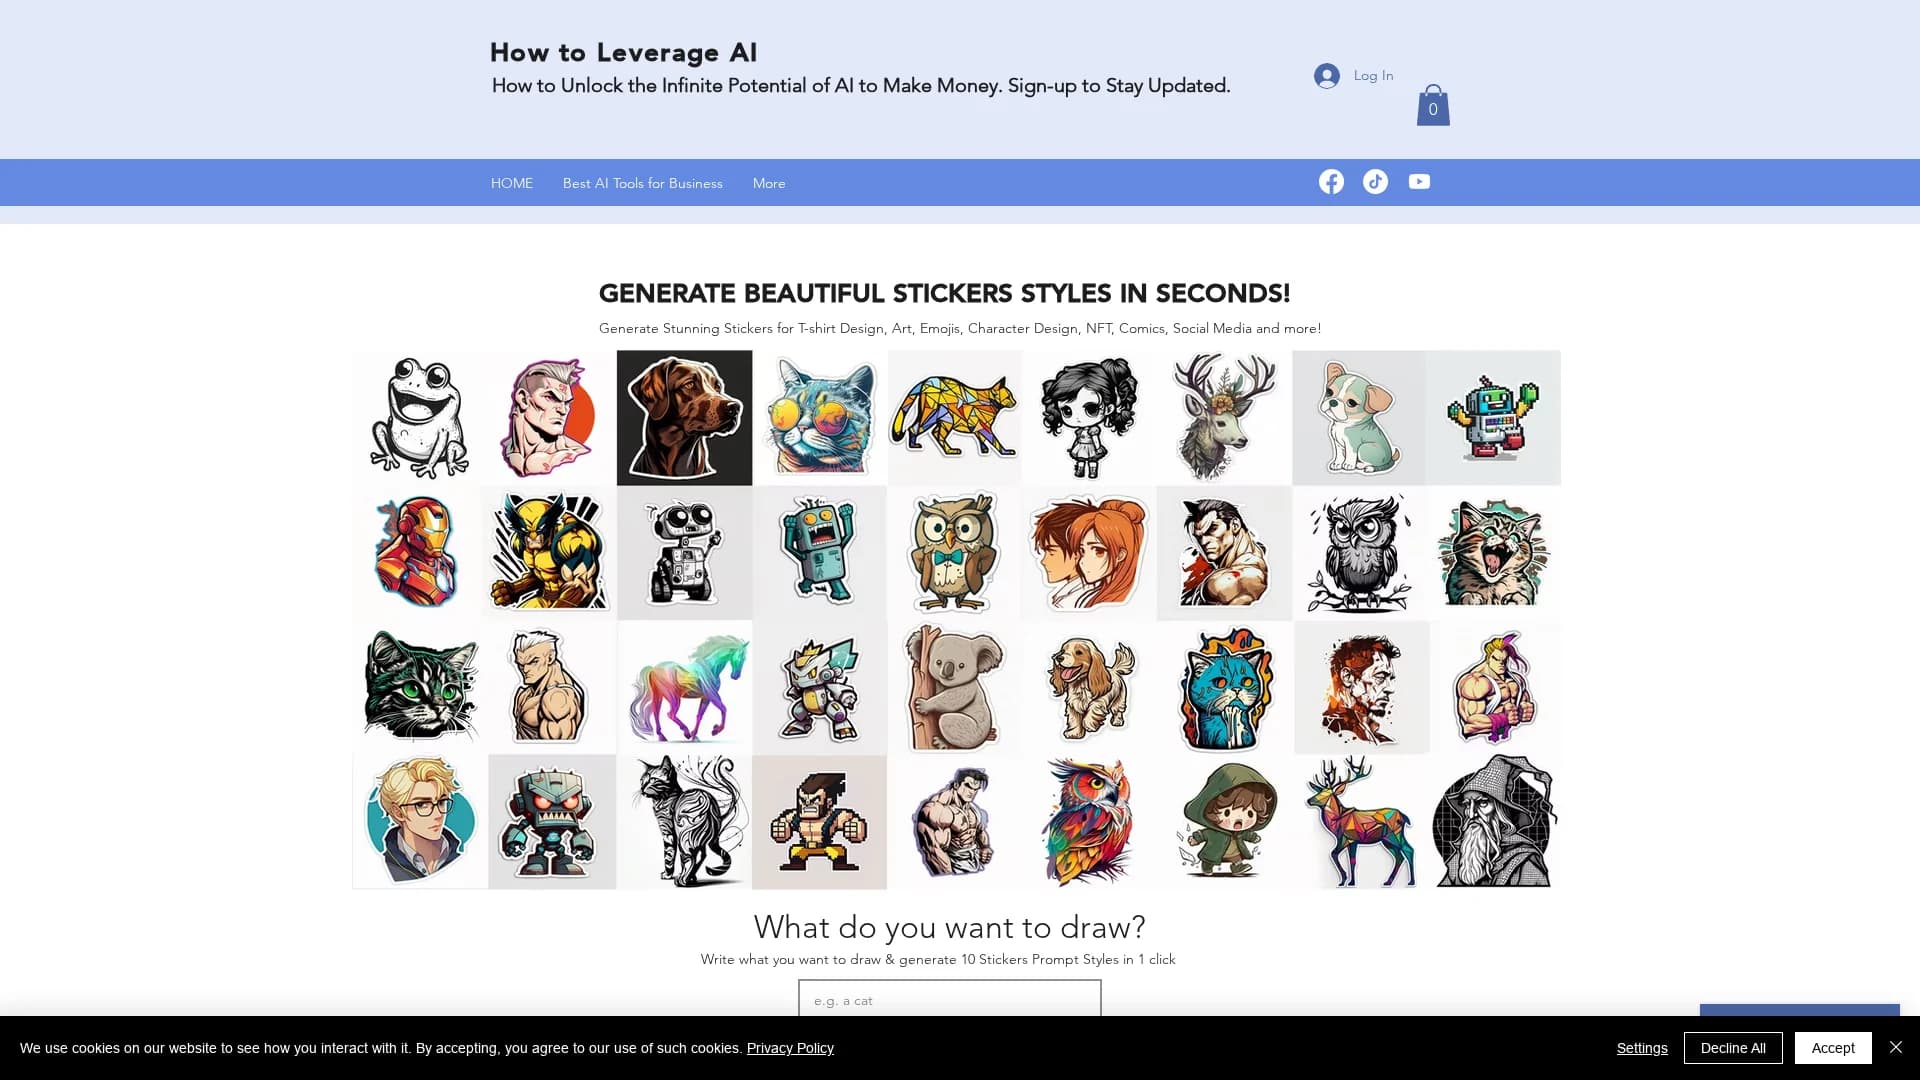Select the Iron Man sticker

pyautogui.click(x=417, y=553)
